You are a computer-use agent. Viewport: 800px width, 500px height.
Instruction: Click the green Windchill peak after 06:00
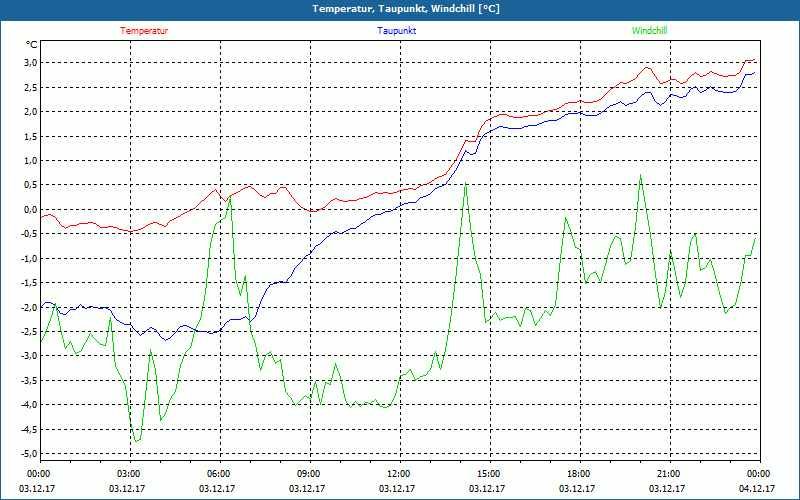[230, 196]
